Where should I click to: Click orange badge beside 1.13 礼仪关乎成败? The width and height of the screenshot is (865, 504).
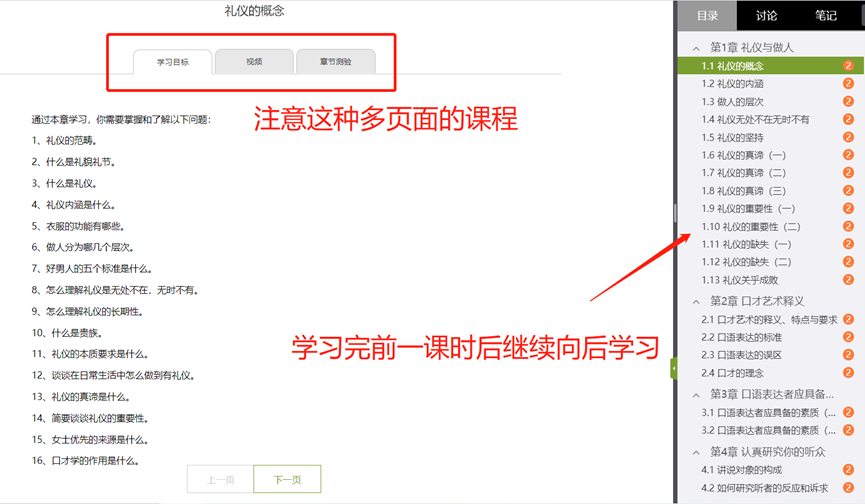pyautogui.click(x=848, y=280)
